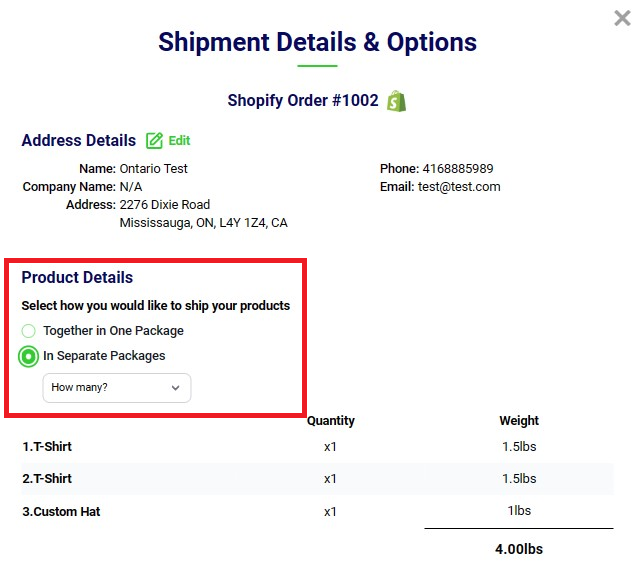Click the 2276 Dixie Road address line
The height and width of the screenshot is (583, 636).
(x=164, y=205)
